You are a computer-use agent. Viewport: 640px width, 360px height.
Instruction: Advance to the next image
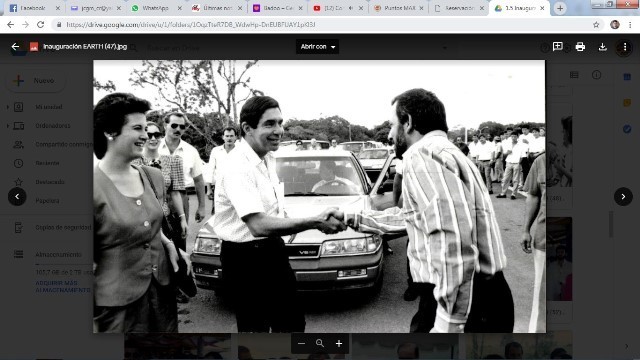pos(623,196)
